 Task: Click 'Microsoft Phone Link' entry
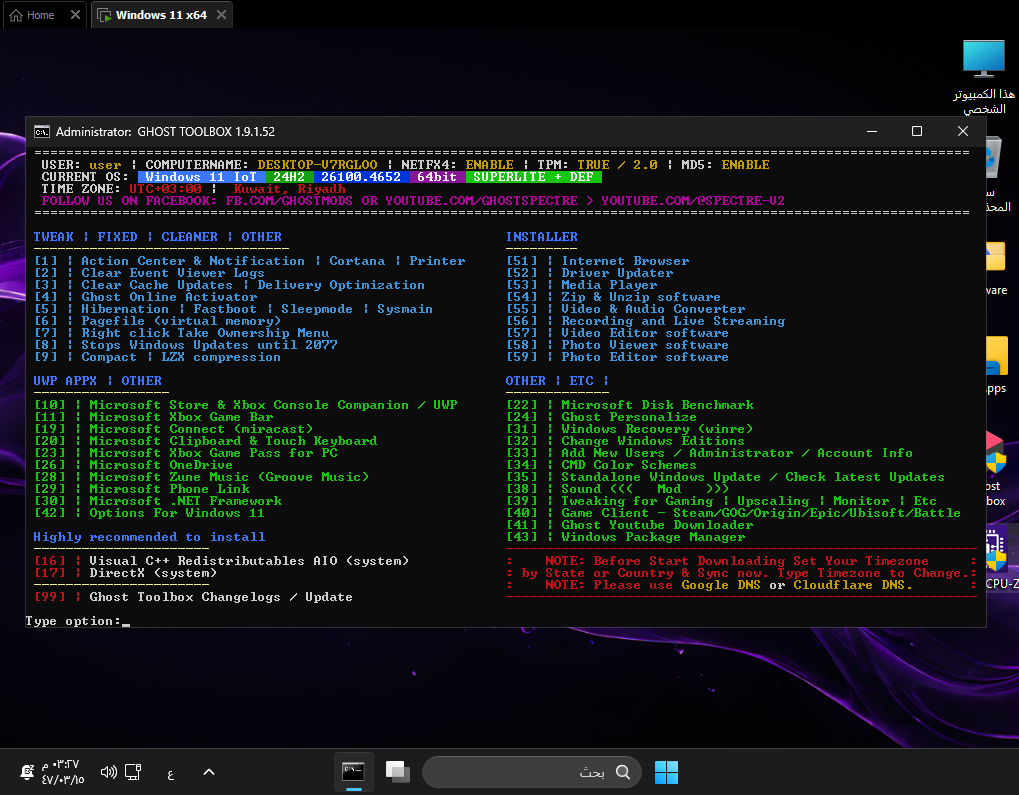coord(142,489)
